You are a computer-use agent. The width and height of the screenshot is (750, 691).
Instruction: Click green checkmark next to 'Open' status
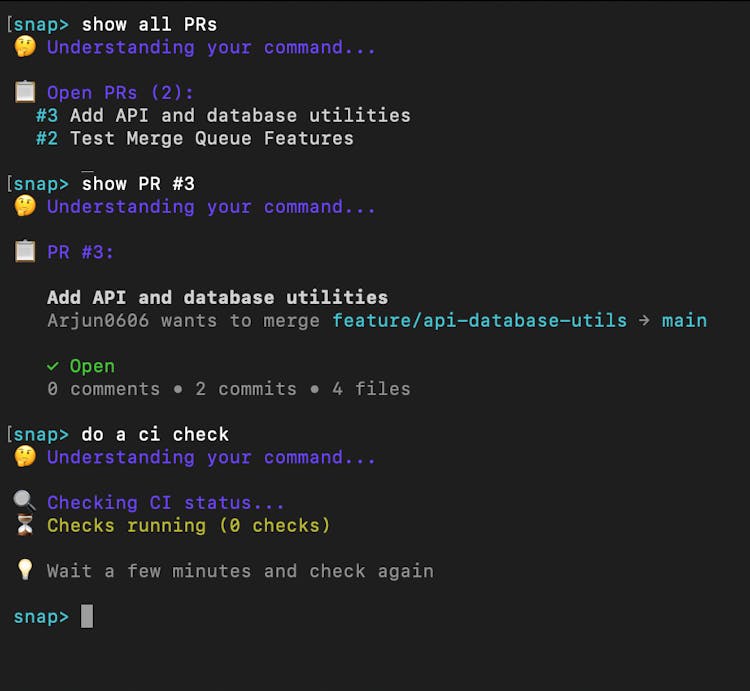click(x=53, y=366)
